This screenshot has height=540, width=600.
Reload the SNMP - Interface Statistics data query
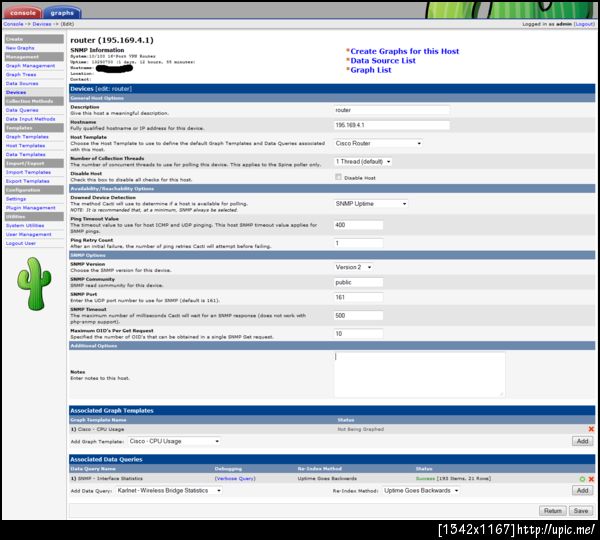(x=582, y=479)
